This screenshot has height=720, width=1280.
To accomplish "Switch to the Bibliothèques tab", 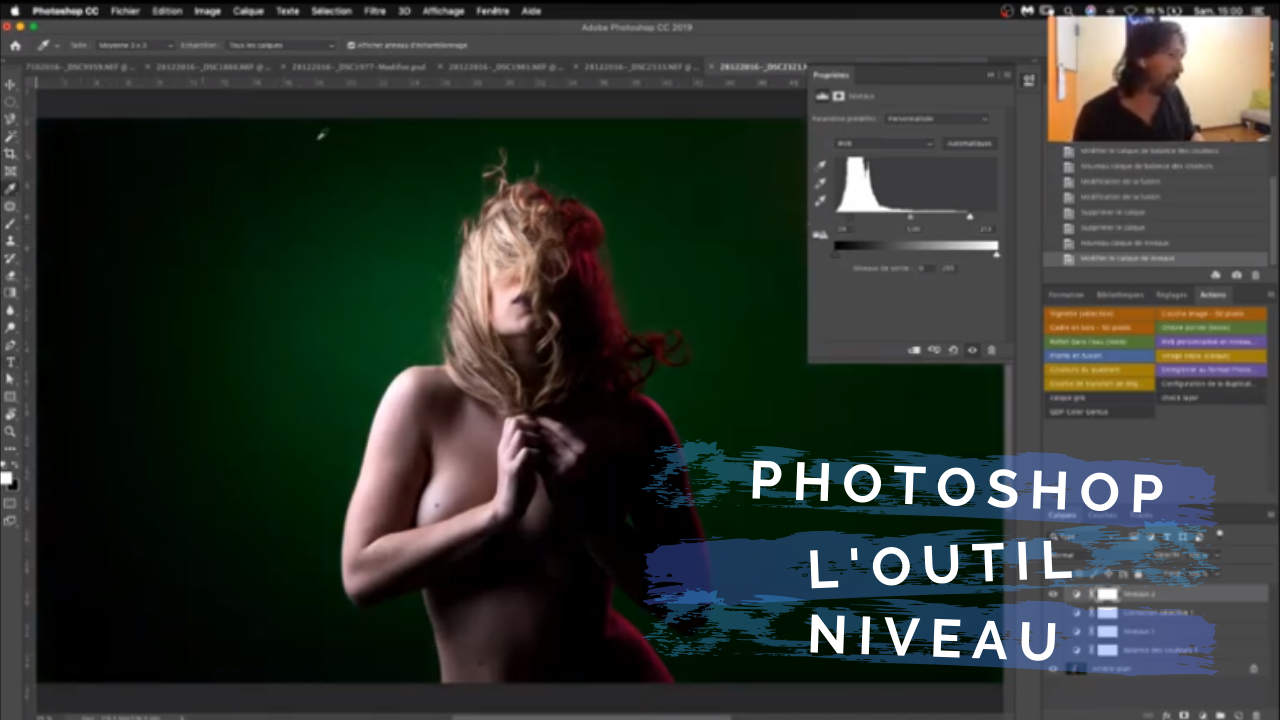I will pyautogui.click(x=1120, y=295).
